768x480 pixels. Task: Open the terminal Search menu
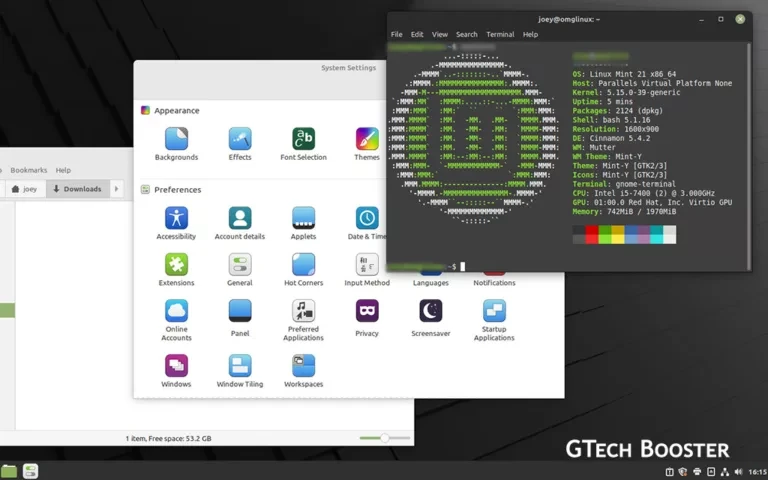[x=466, y=34]
